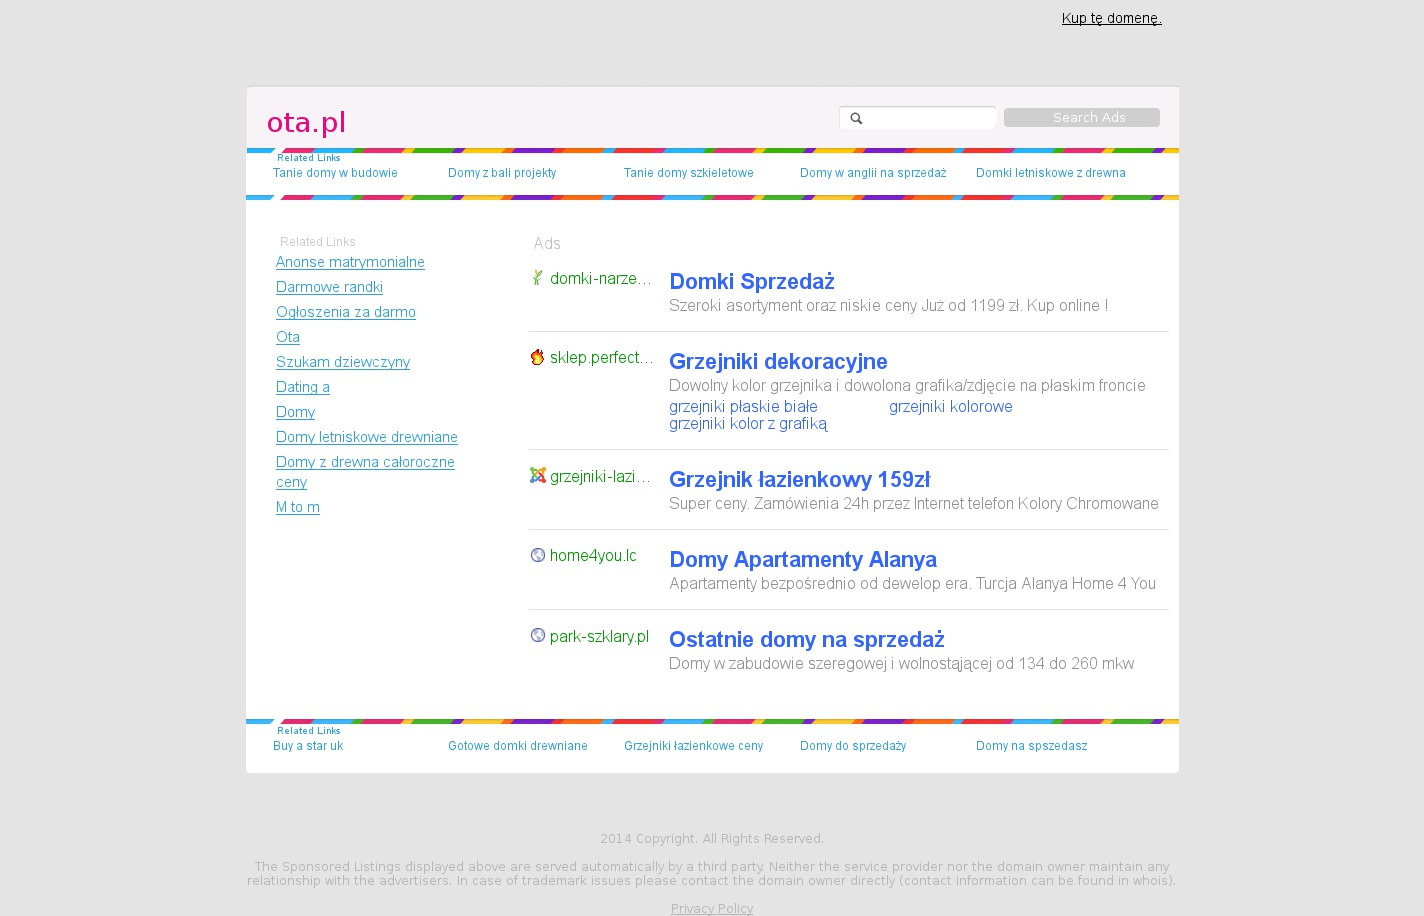The image size is (1424, 916).
Task: Click the globe icon beside home4you
Action: click(537, 555)
